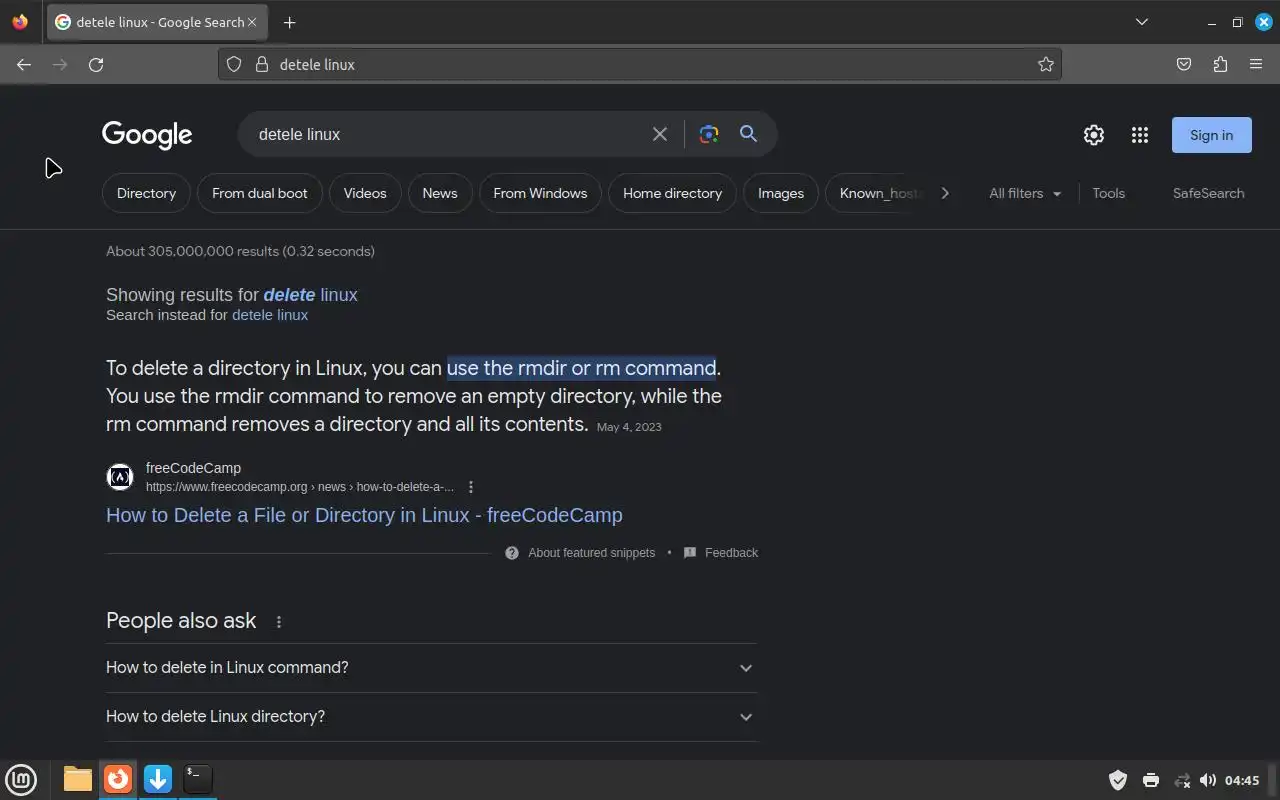
Task: Open 'How to Delete a File or Directory' result
Action: [364, 515]
